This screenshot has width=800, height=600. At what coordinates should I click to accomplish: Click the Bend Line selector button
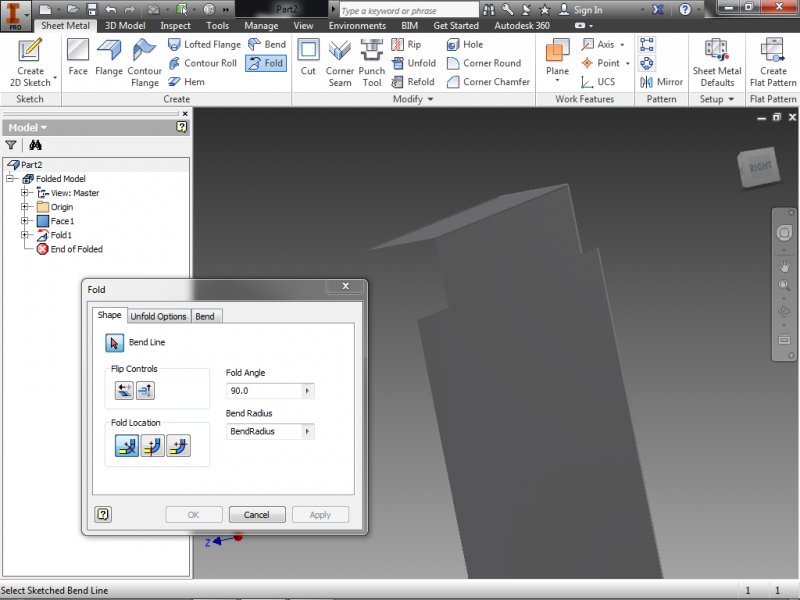click(x=114, y=342)
